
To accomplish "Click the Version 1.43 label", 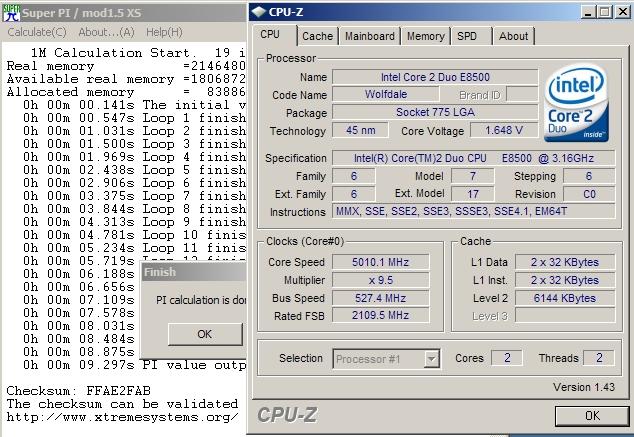I will click(x=584, y=387).
